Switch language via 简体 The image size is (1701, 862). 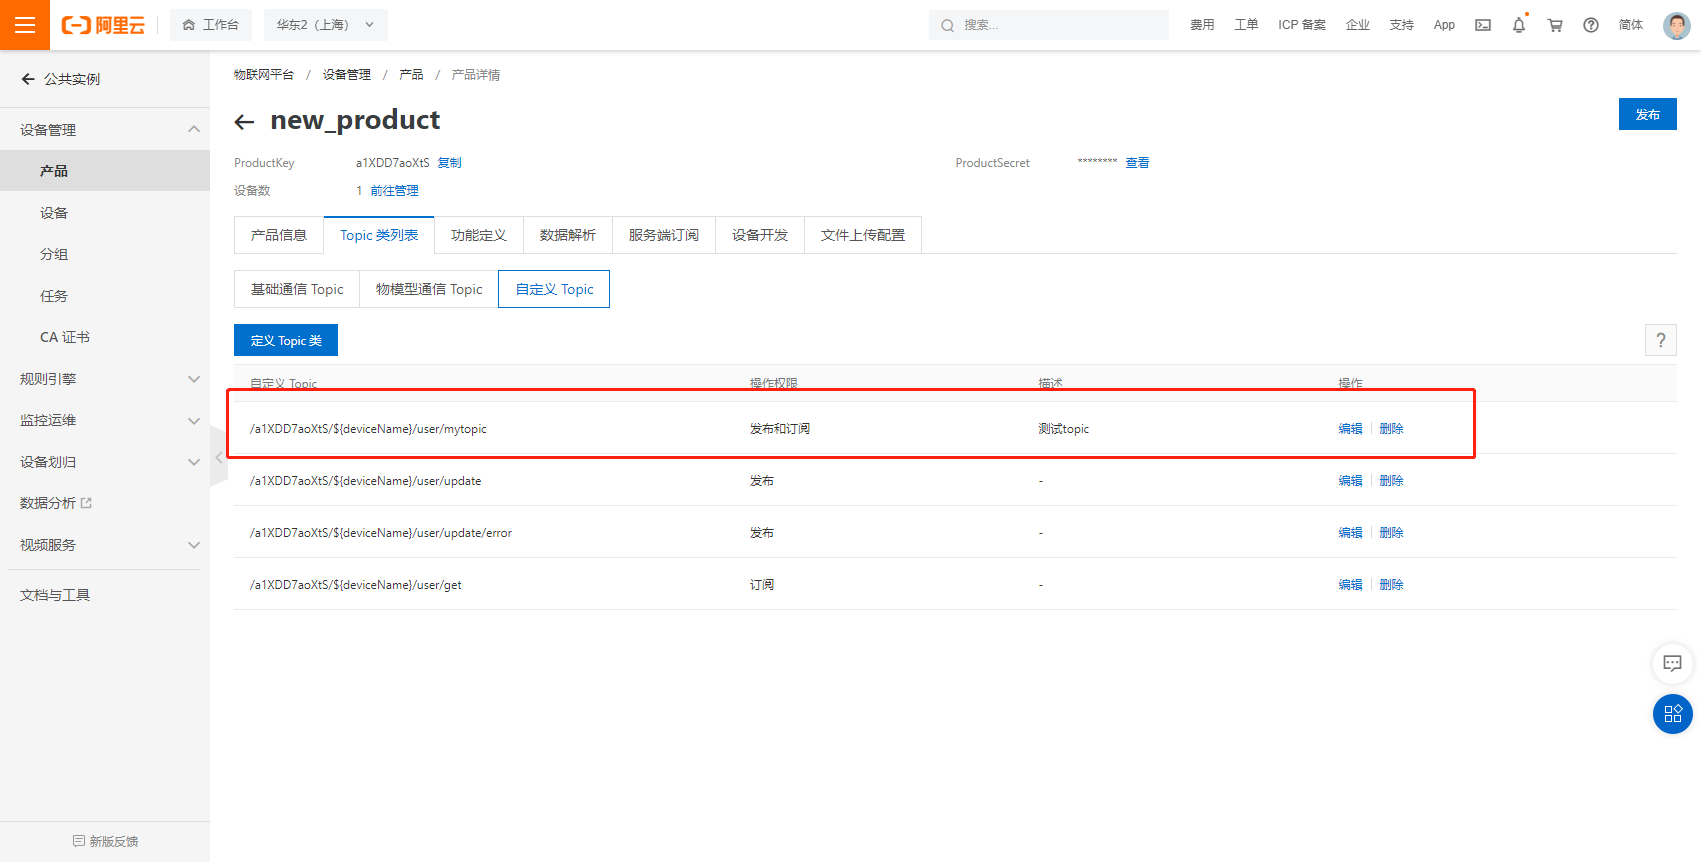coord(1631,25)
